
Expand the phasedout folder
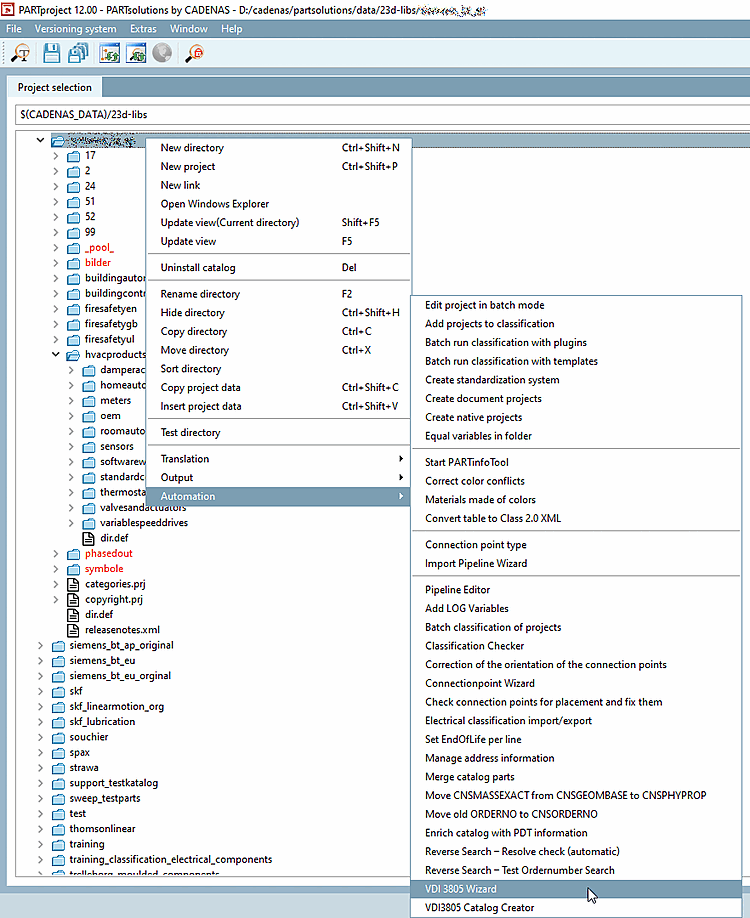click(56, 554)
